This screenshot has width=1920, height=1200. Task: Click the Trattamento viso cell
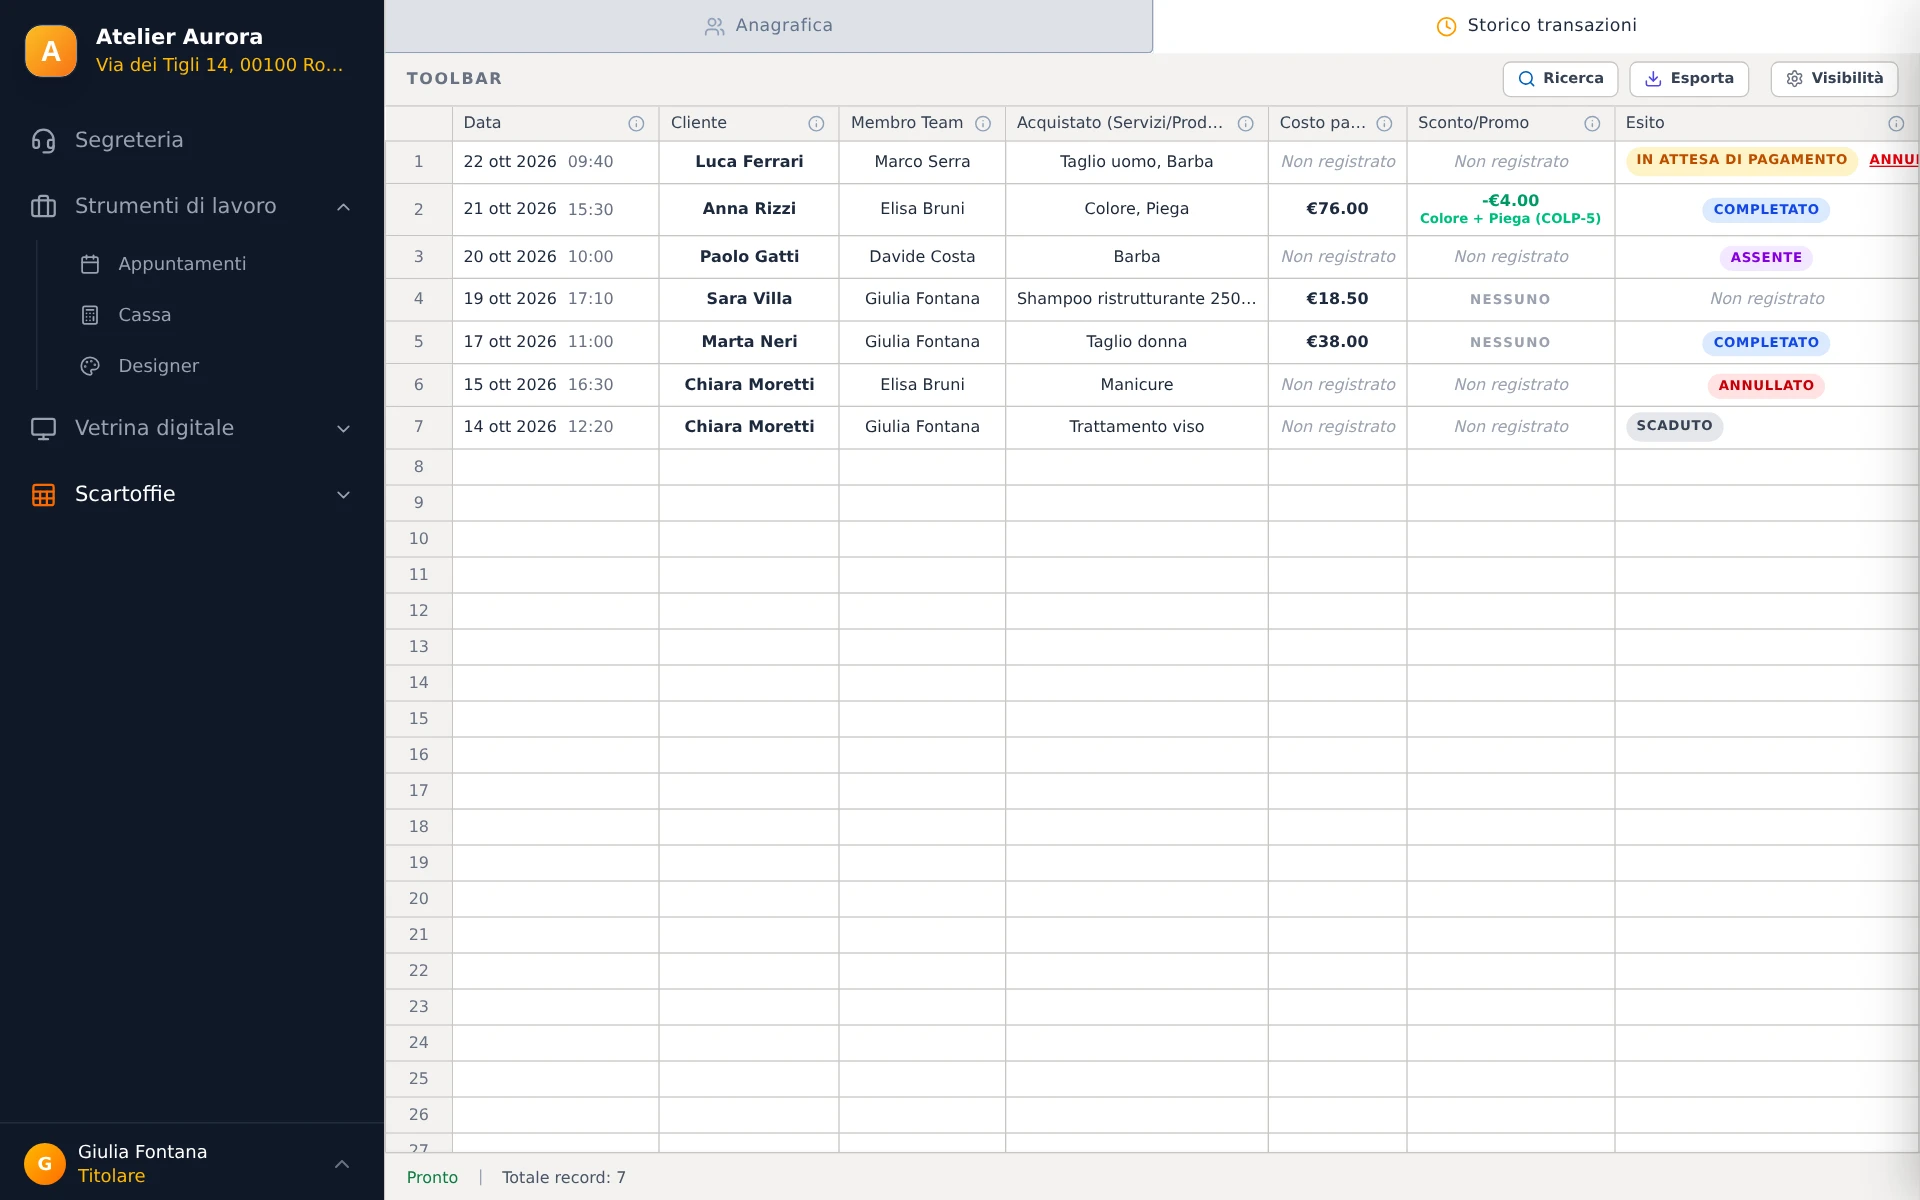[x=1136, y=427]
